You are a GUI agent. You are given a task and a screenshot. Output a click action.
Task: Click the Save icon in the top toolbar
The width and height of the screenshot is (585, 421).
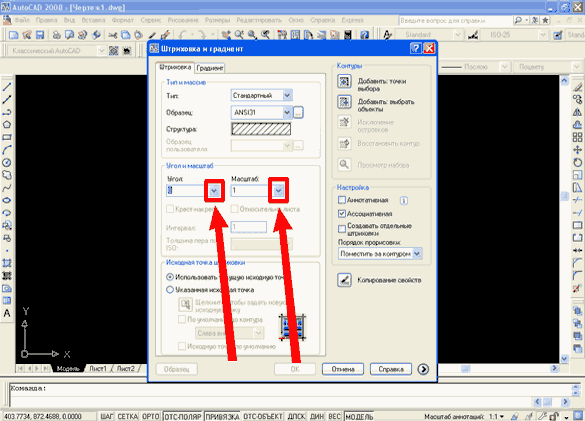(x=40, y=35)
